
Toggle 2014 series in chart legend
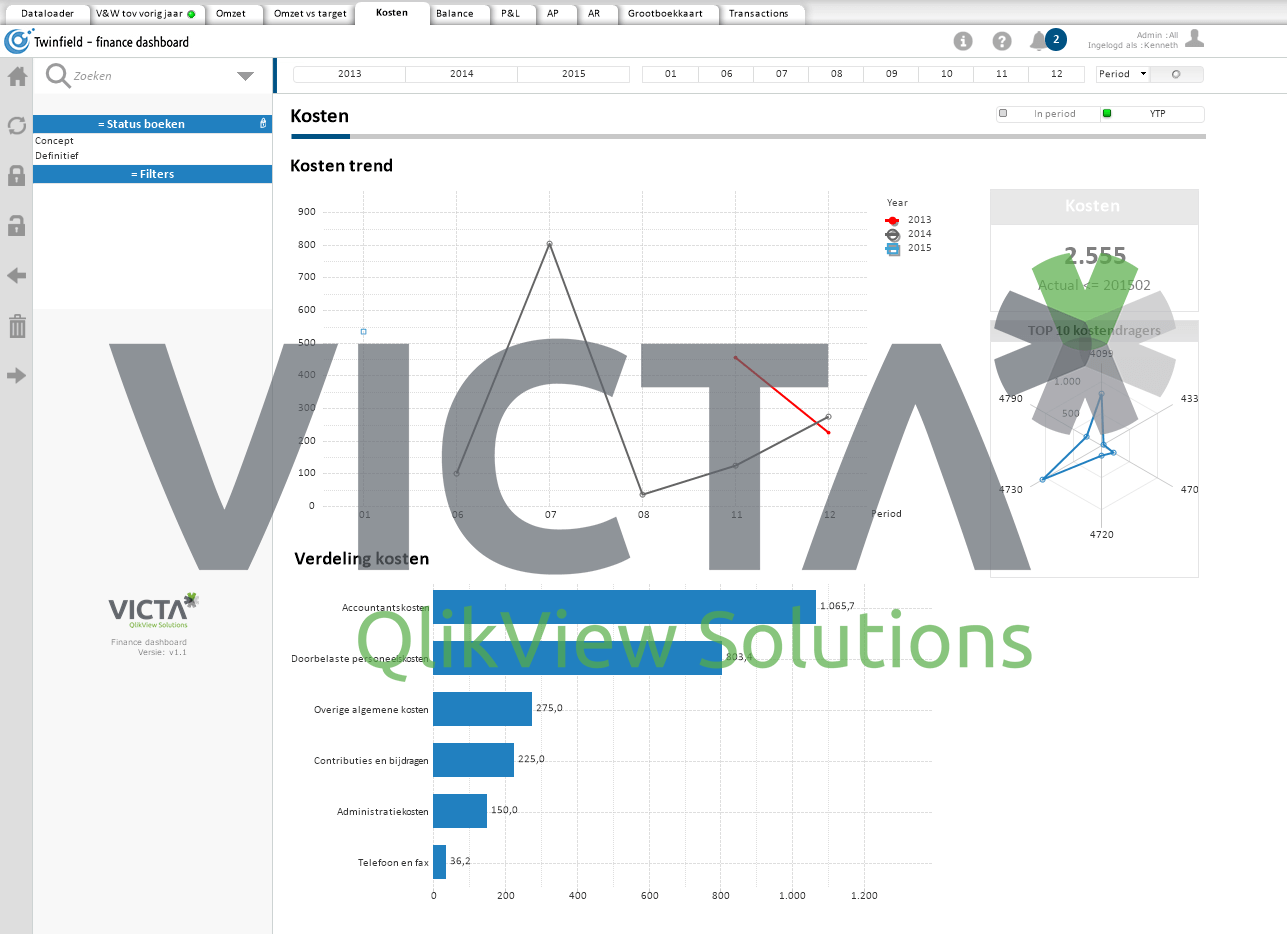tap(908, 234)
